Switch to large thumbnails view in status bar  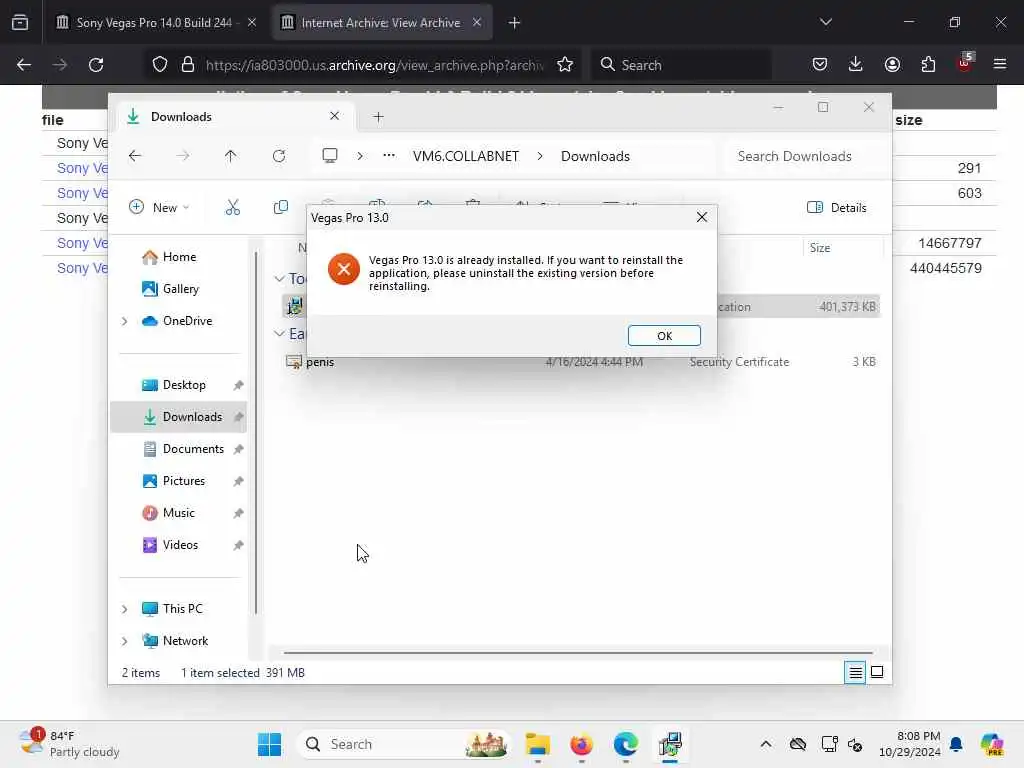click(x=877, y=672)
